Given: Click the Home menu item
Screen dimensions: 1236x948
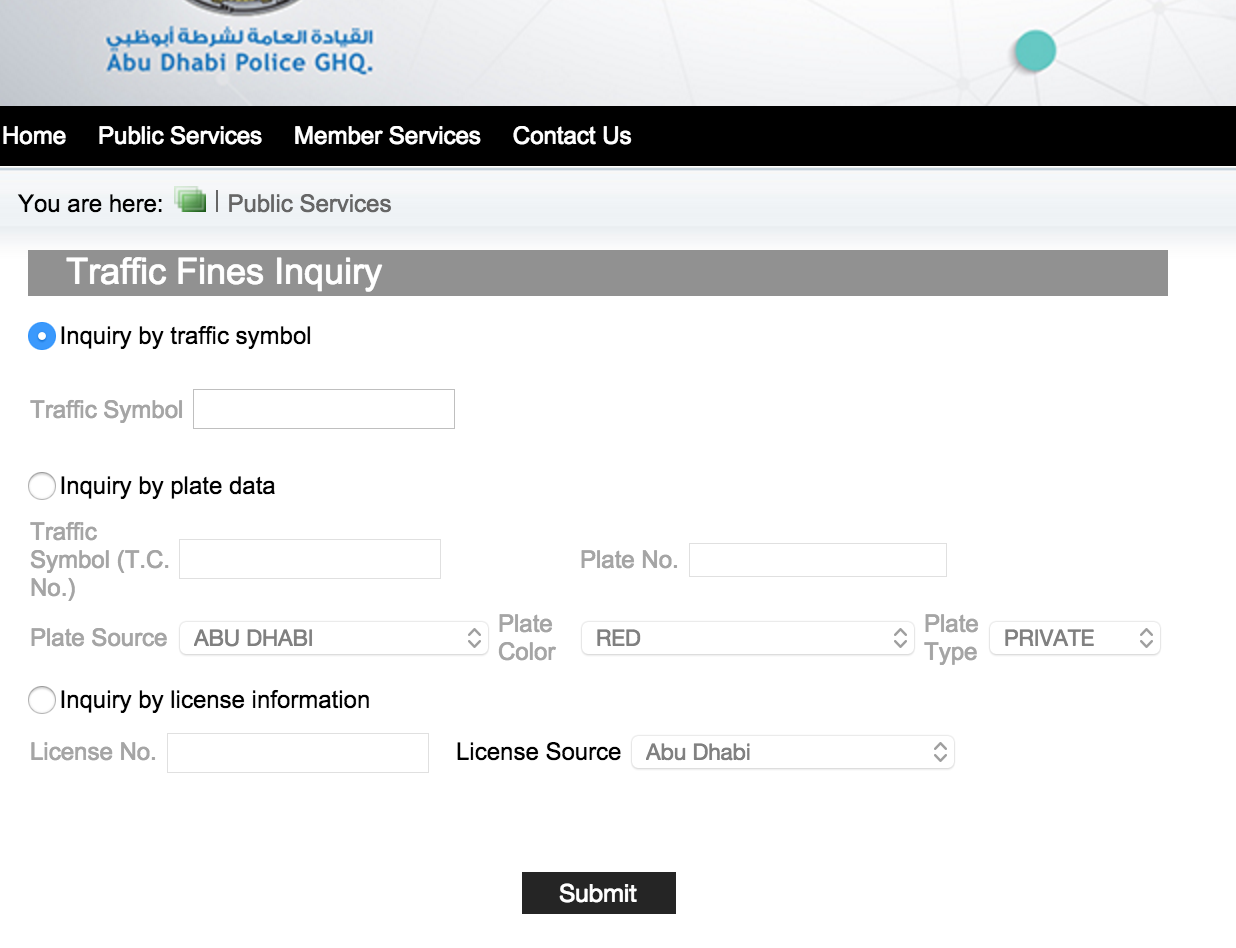Looking at the screenshot, I should [x=33, y=136].
